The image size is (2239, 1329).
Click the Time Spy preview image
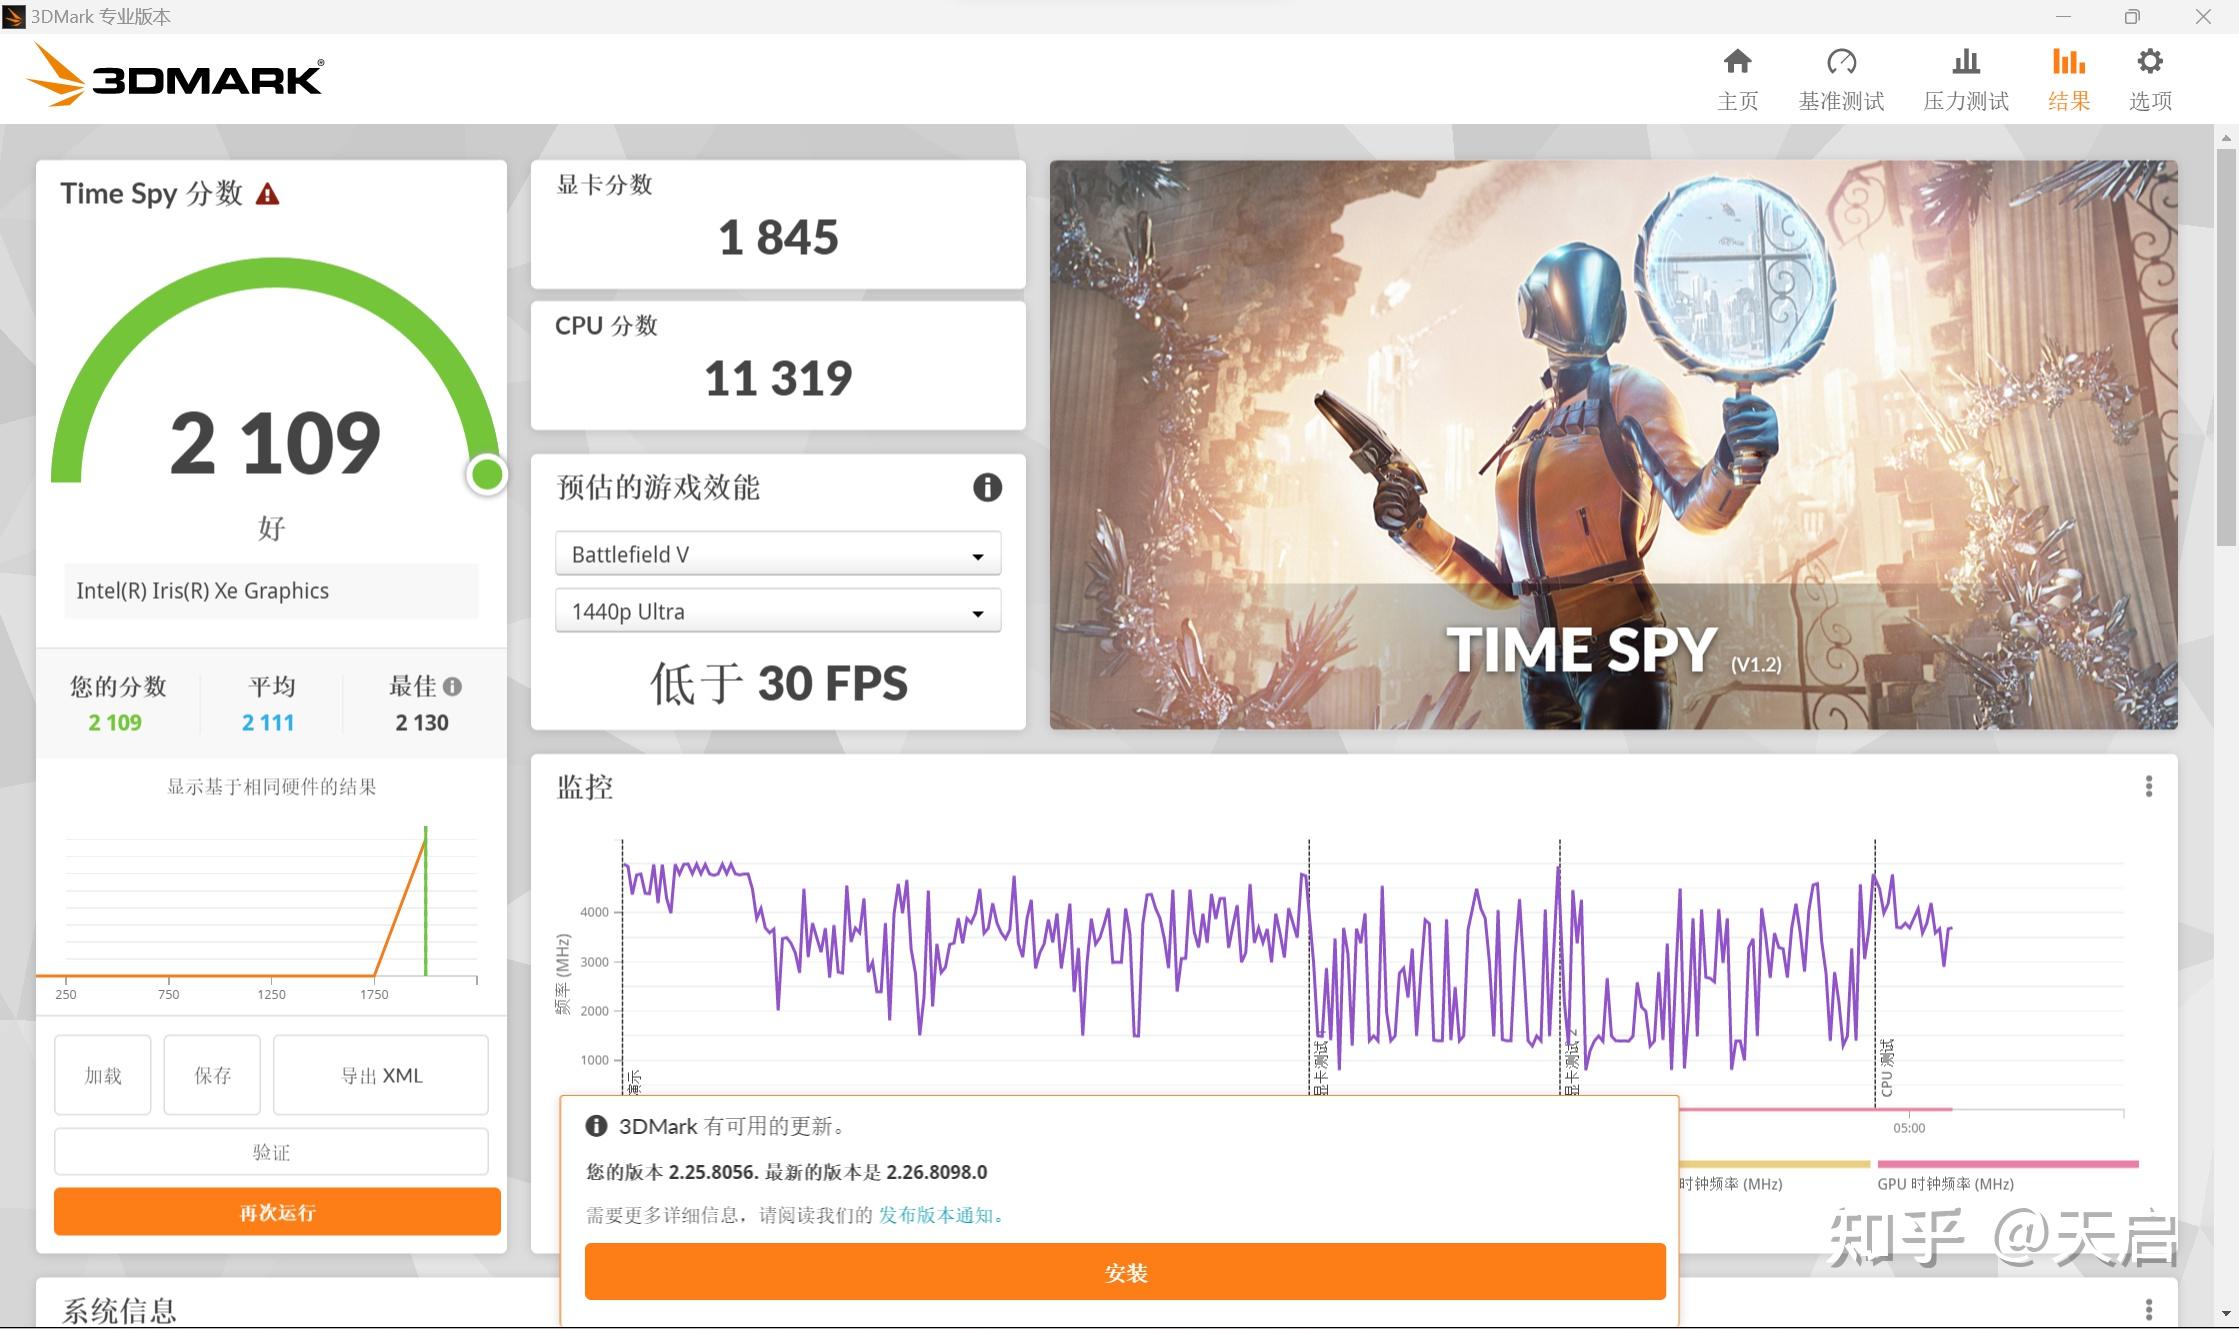point(1612,444)
